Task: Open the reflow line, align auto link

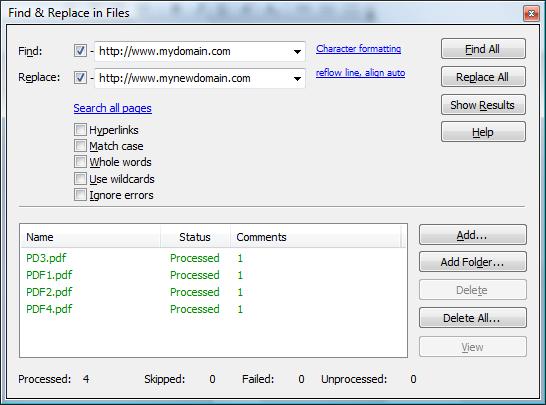Action: pos(360,73)
